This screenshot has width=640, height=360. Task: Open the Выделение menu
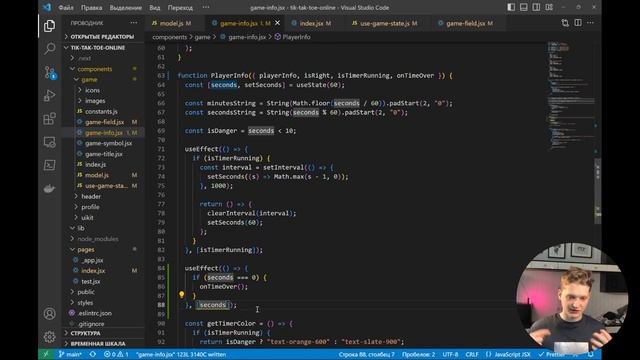click(x=126, y=8)
